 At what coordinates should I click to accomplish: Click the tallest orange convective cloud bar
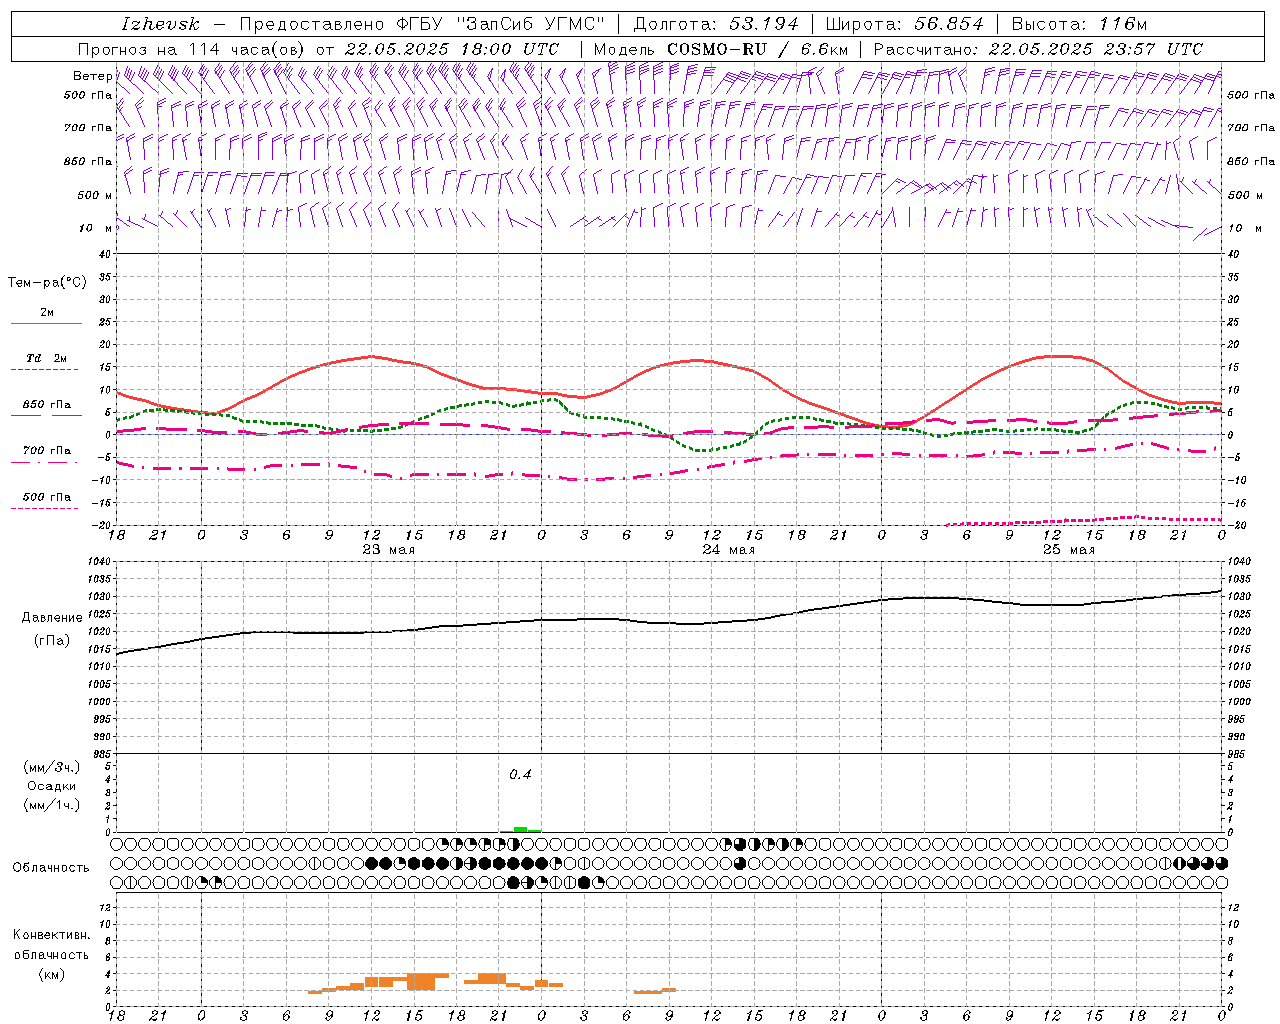(420, 981)
